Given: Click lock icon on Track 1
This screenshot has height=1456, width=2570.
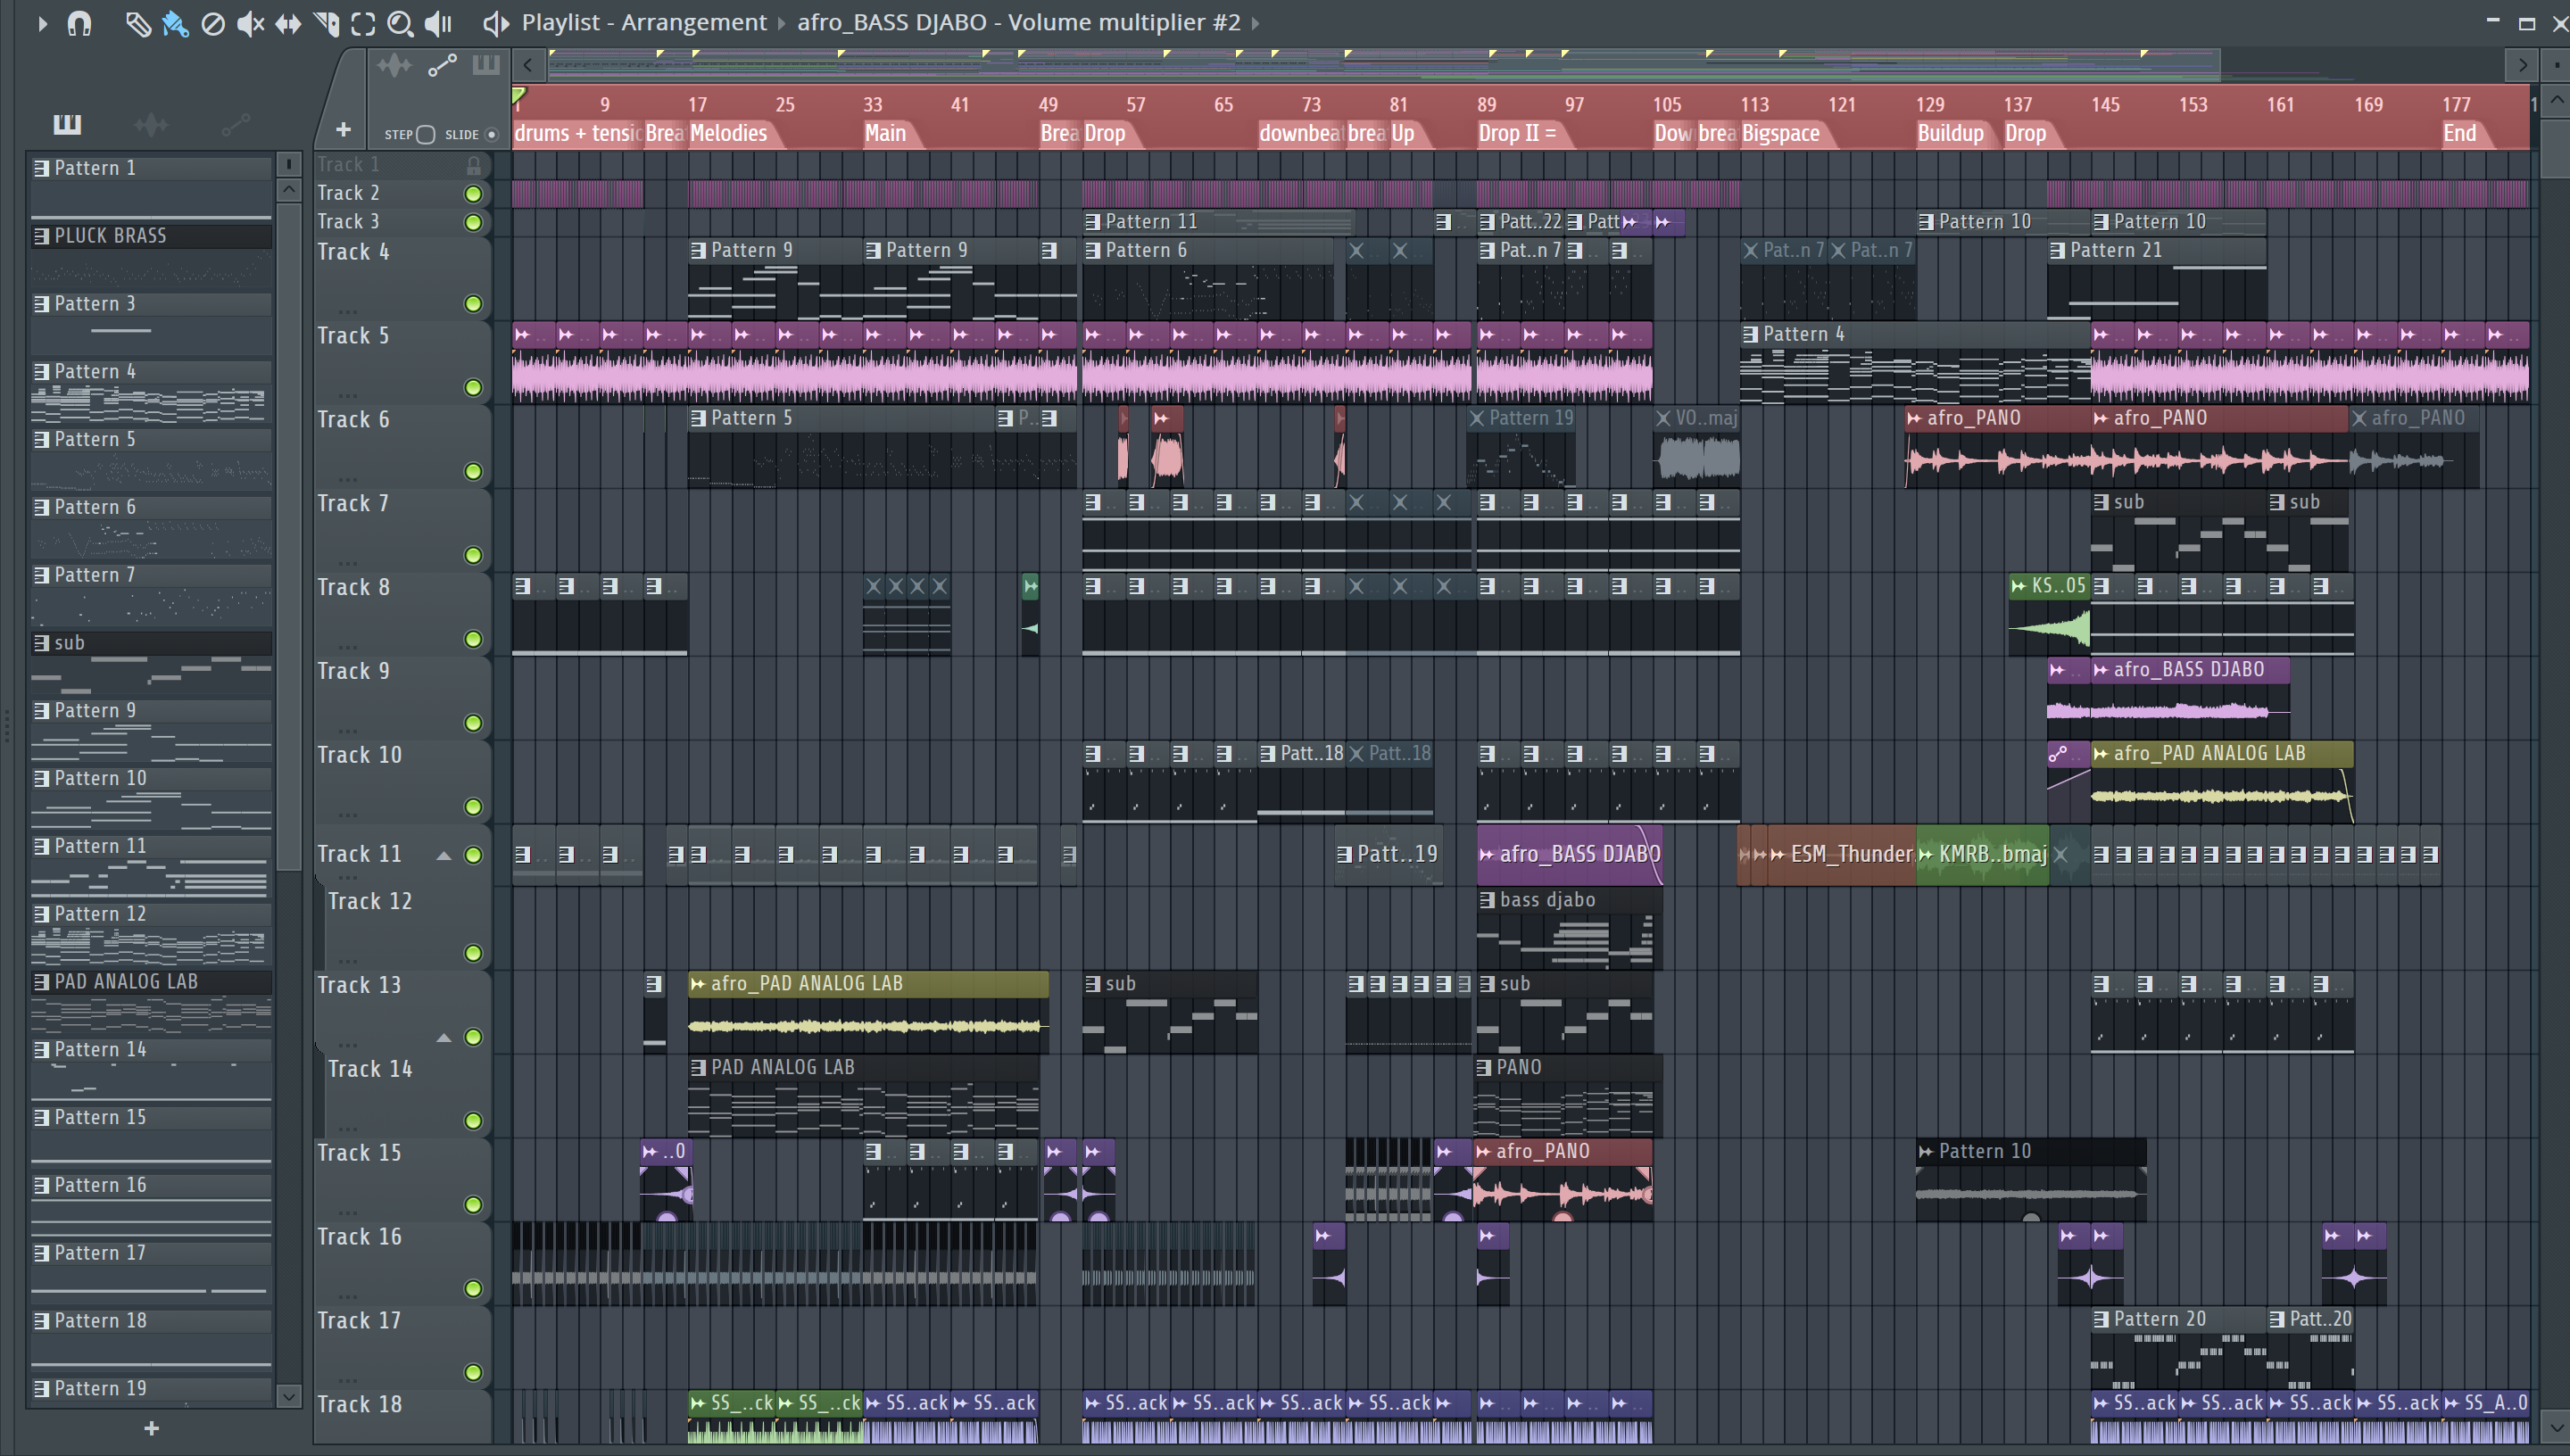Looking at the screenshot, I should 474,165.
